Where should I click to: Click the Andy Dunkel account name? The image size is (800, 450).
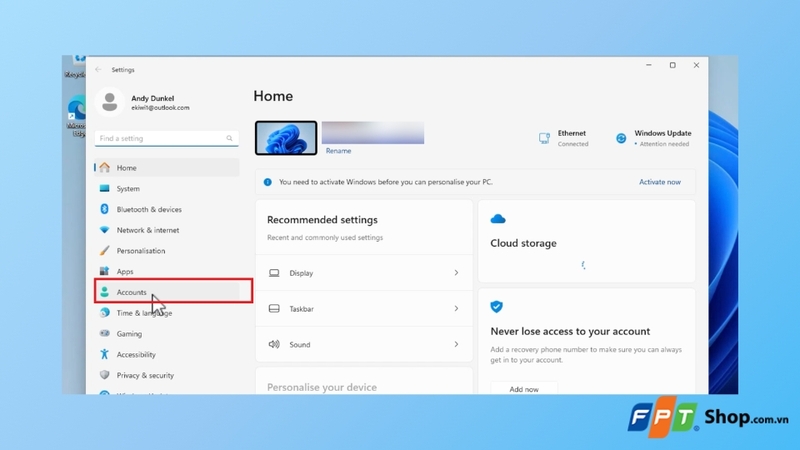click(153, 98)
